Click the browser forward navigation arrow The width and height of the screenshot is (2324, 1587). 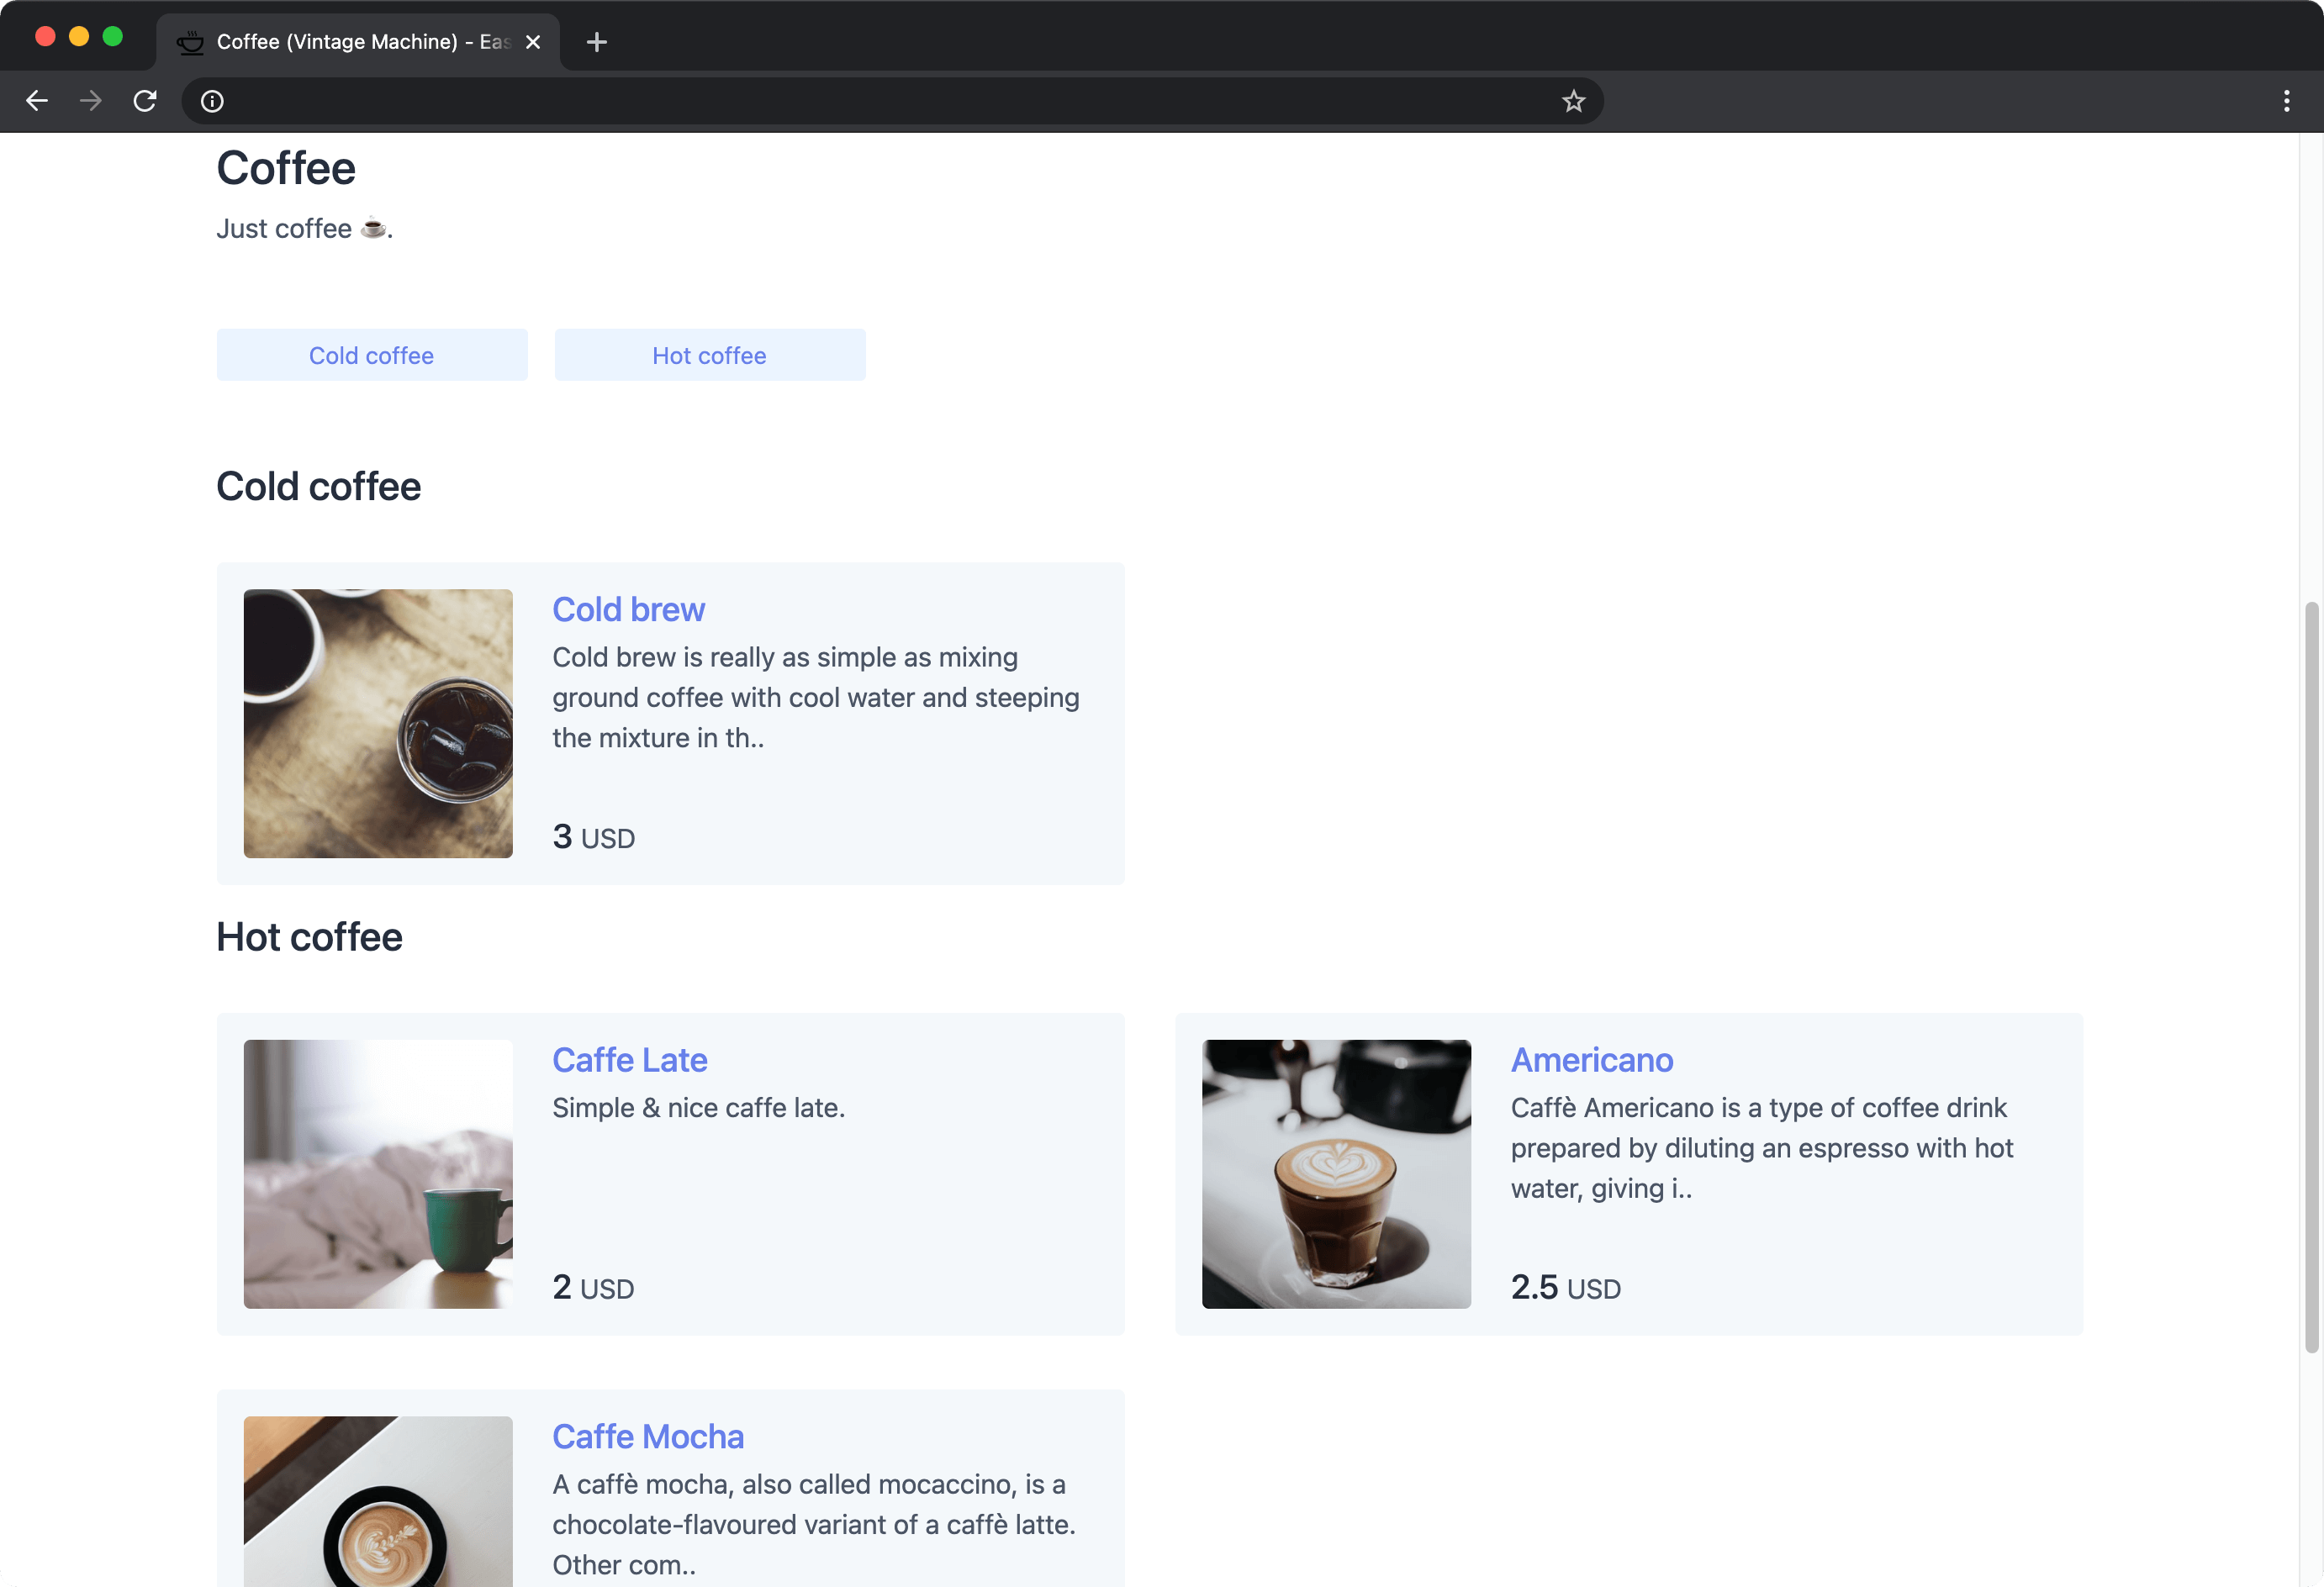click(x=88, y=101)
